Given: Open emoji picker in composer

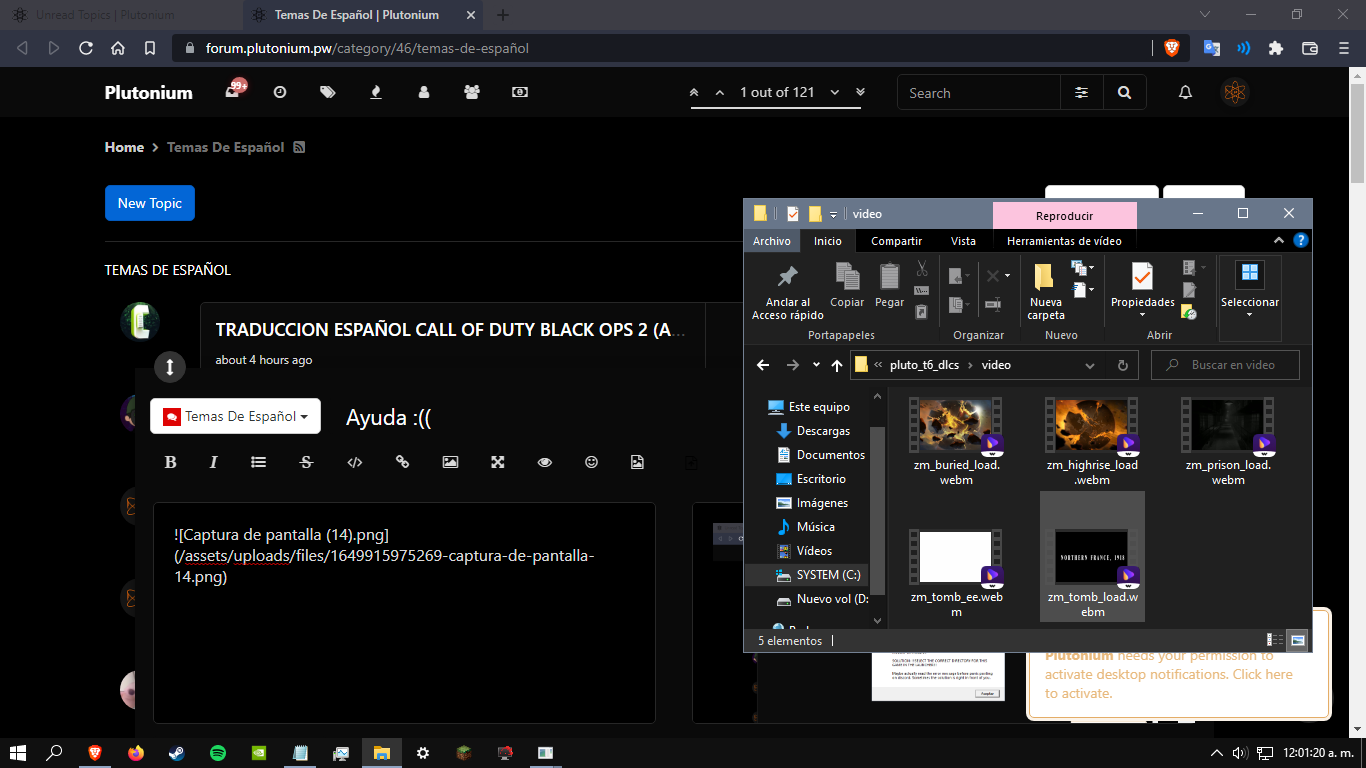Looking at the screenshot, I should point(591,462).
